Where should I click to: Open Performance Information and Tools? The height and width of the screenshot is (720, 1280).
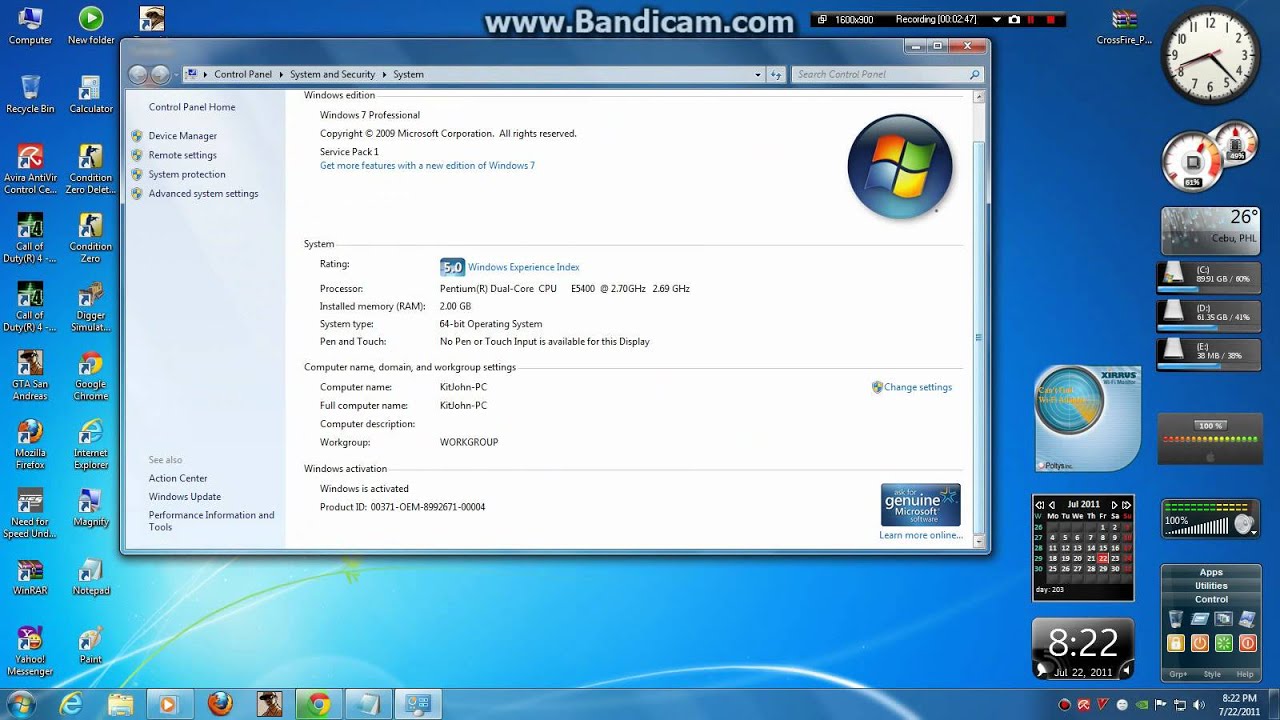pyautogui.click(x=211, y=521)
